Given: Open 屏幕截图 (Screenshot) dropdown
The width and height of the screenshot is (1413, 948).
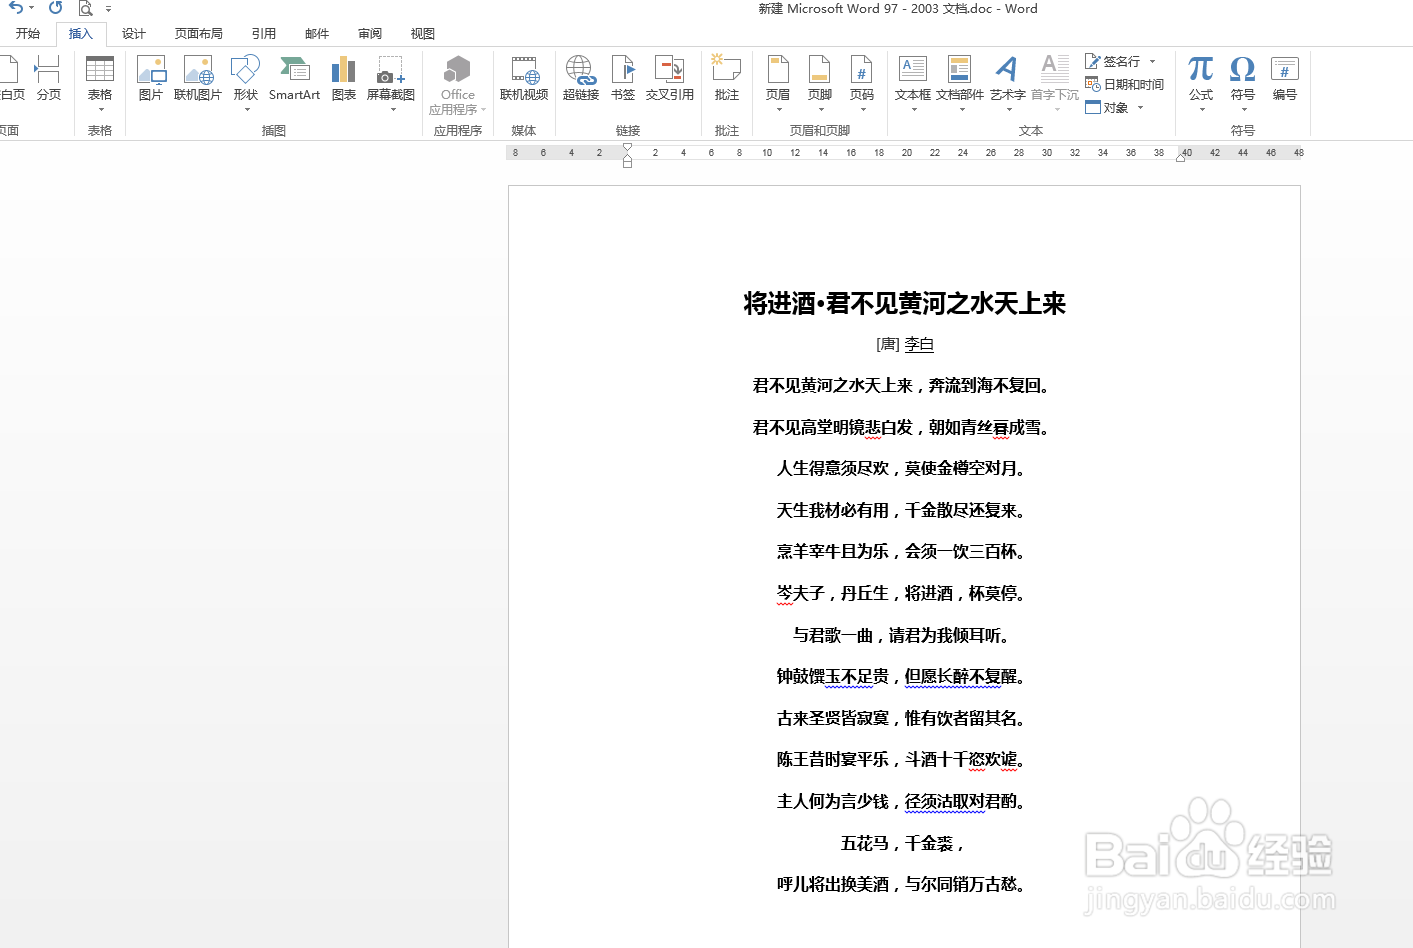Looking at the screenshot, I should pos(391,82).
